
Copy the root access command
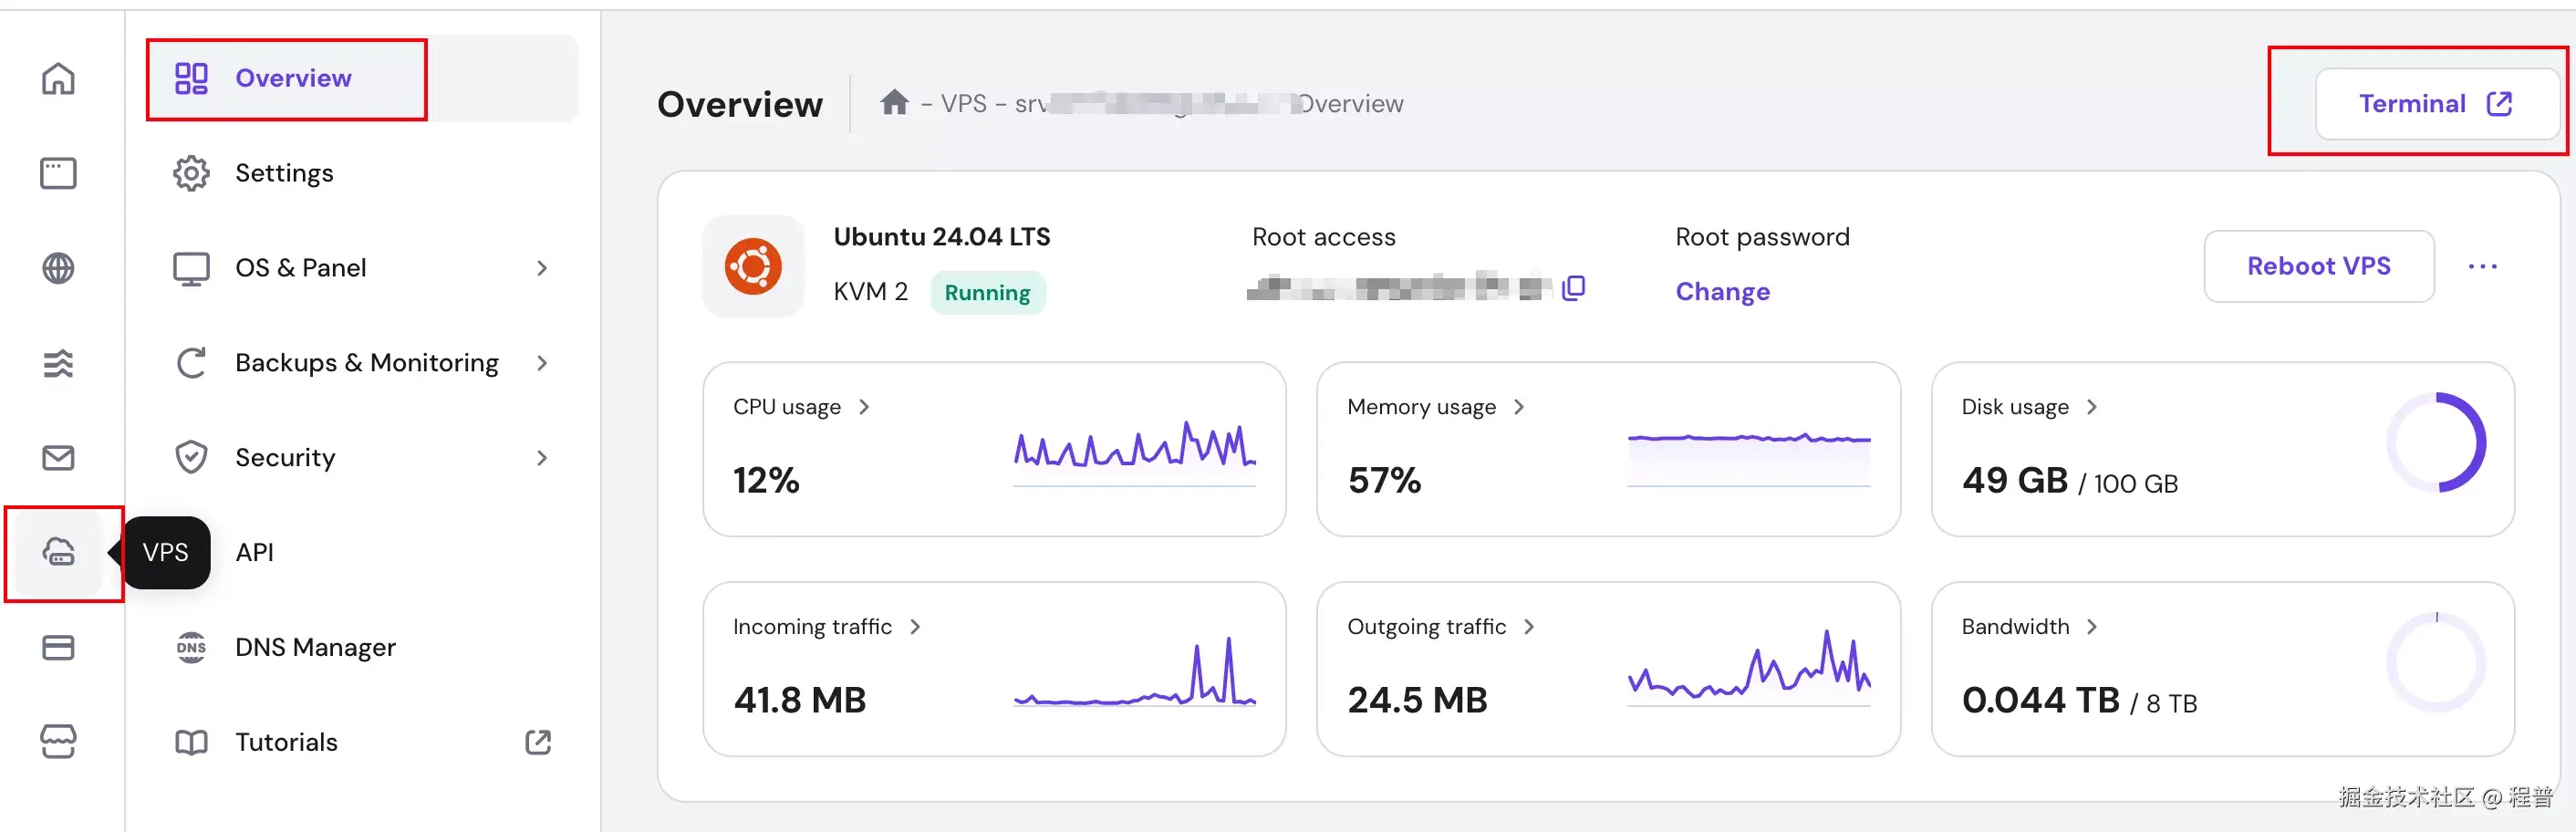pyautogui.click(x=1573, y=288)
